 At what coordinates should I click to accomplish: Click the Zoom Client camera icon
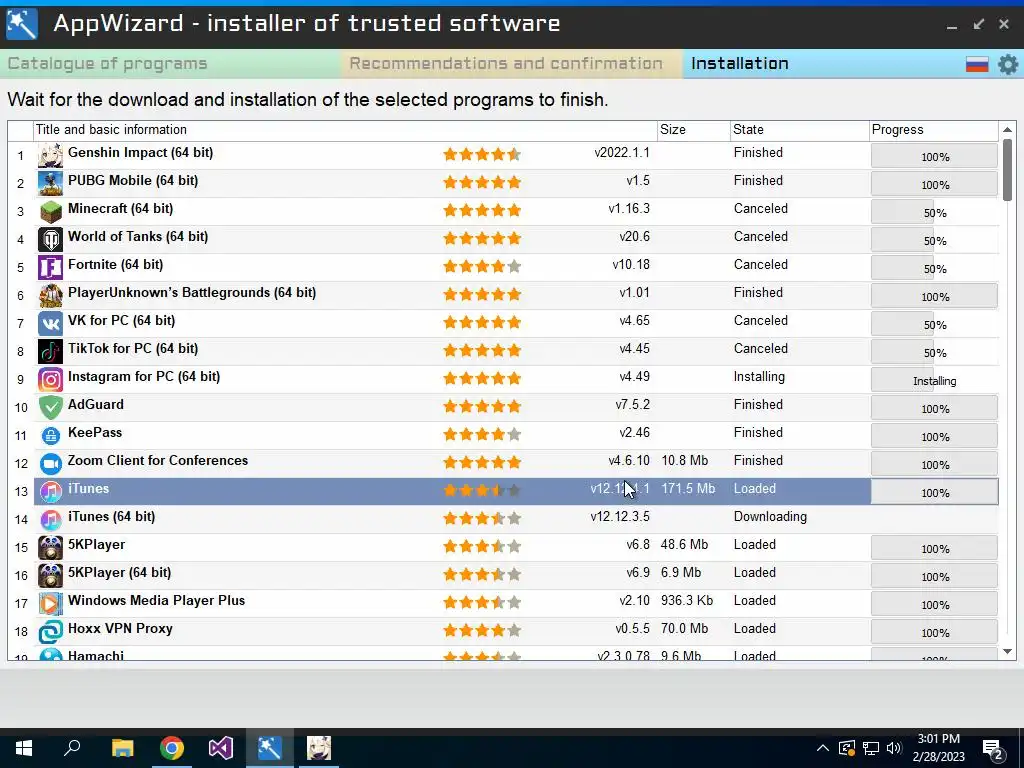point(50,464)
